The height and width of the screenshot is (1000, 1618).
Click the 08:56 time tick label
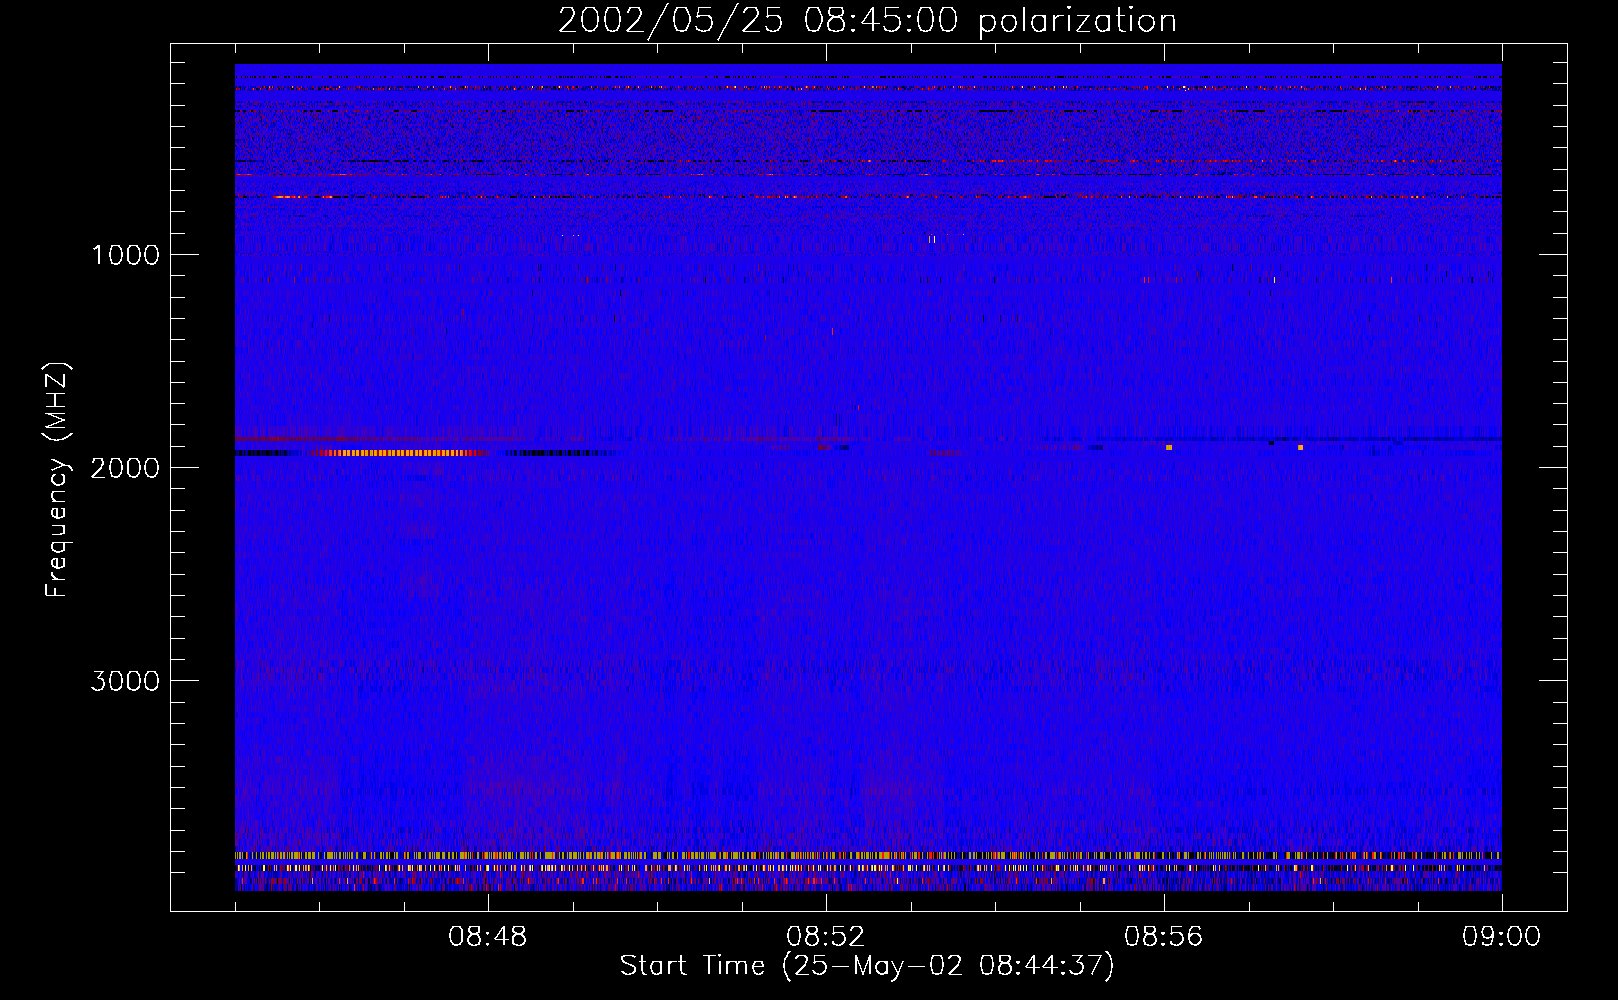pos(1164,937)
